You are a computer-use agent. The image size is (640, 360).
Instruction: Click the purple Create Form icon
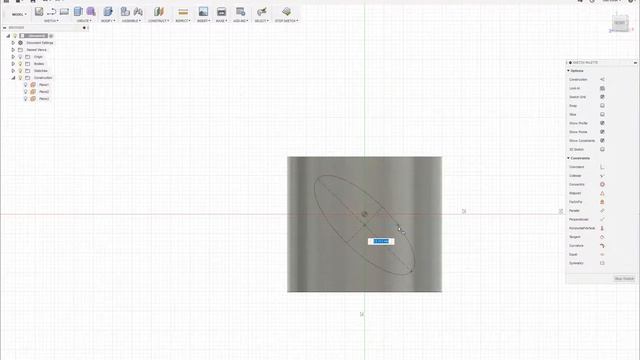[91, 11]
